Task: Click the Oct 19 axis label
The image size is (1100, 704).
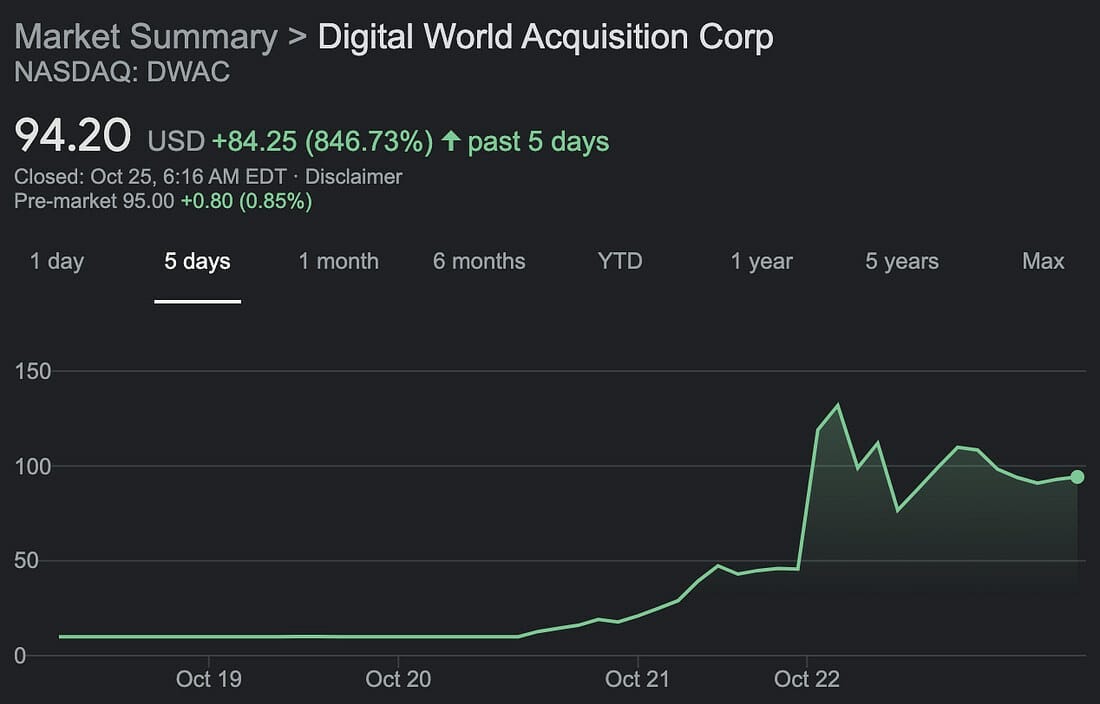Action: [209, 679]
